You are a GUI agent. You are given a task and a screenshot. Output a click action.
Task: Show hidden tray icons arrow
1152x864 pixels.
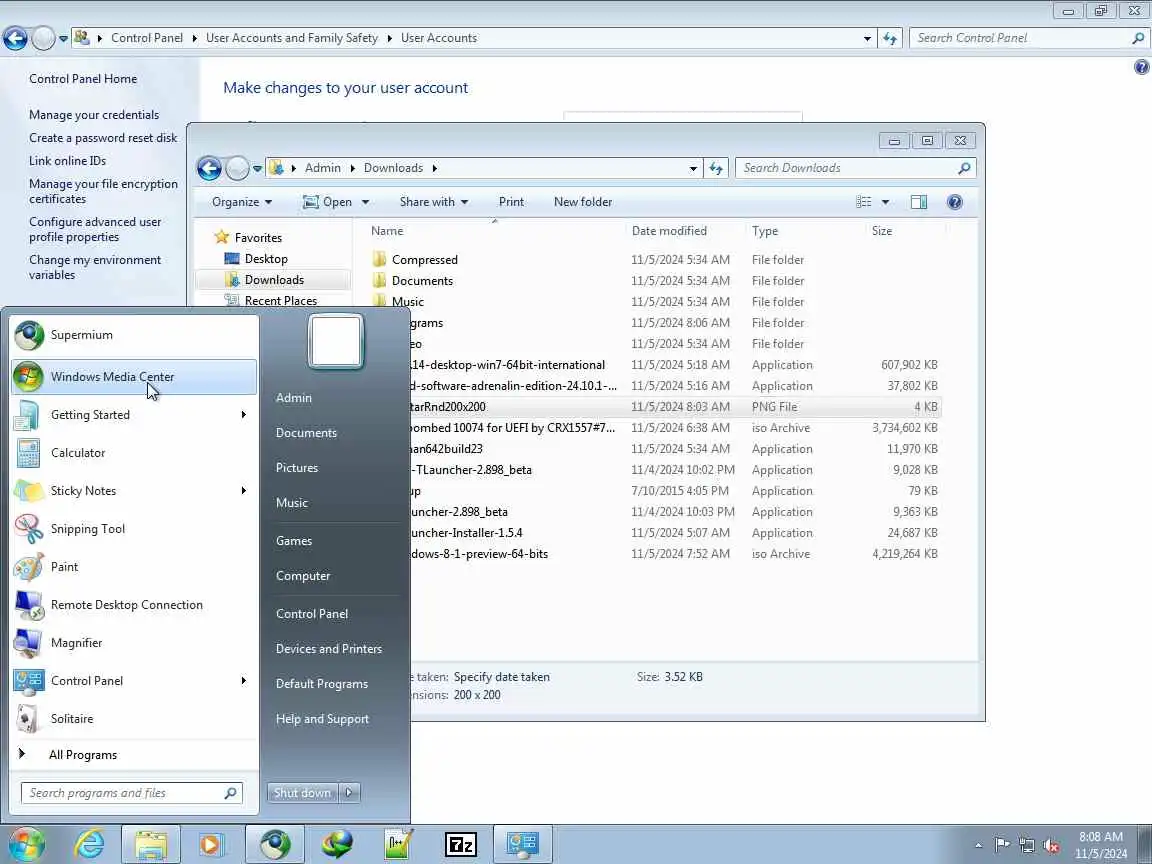click(x=978, y=846)
